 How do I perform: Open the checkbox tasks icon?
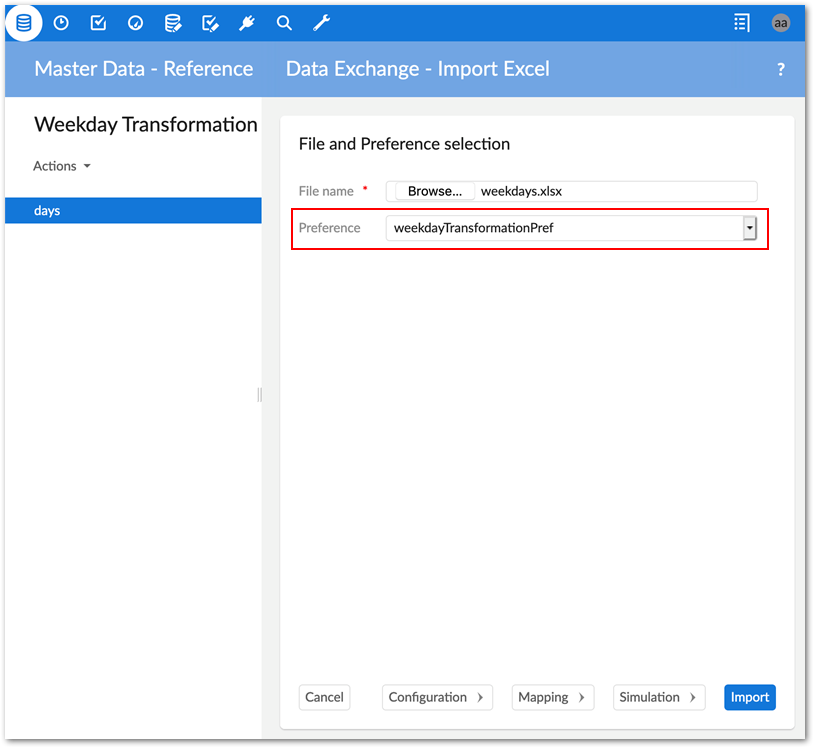(98, 22)
